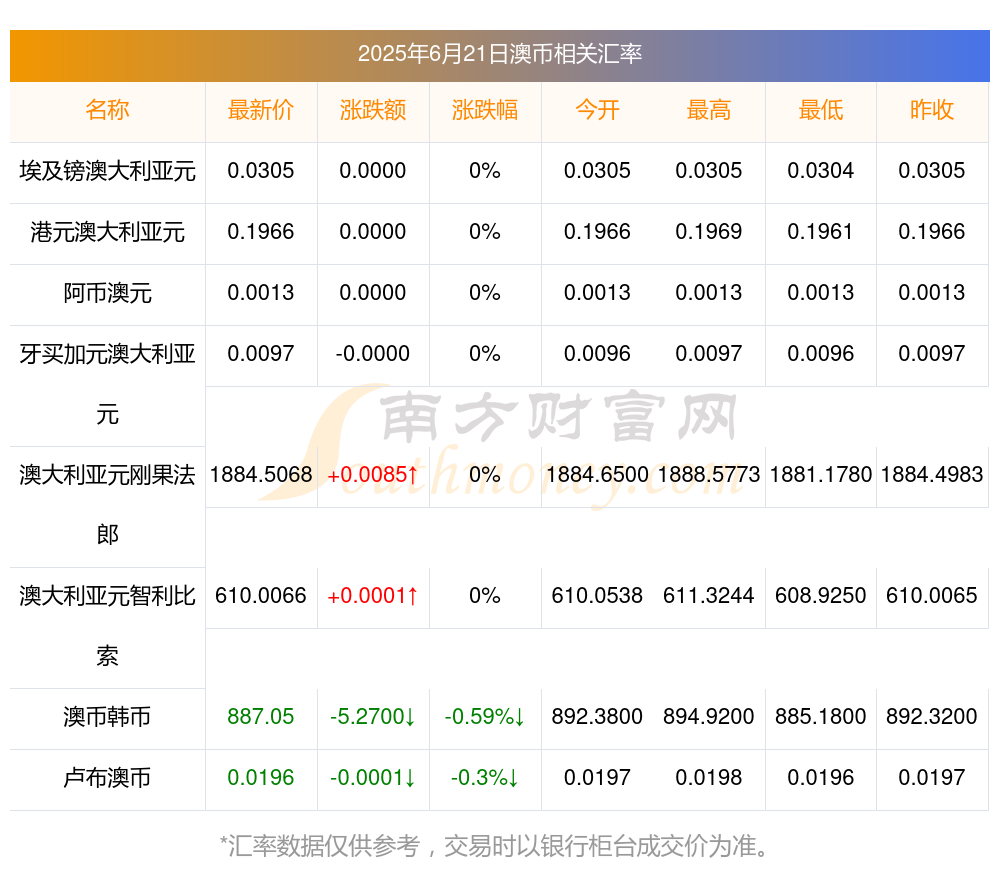1000x877 pixels.
Task: Click the latest price 610.0066
Action: click(261, 596)
